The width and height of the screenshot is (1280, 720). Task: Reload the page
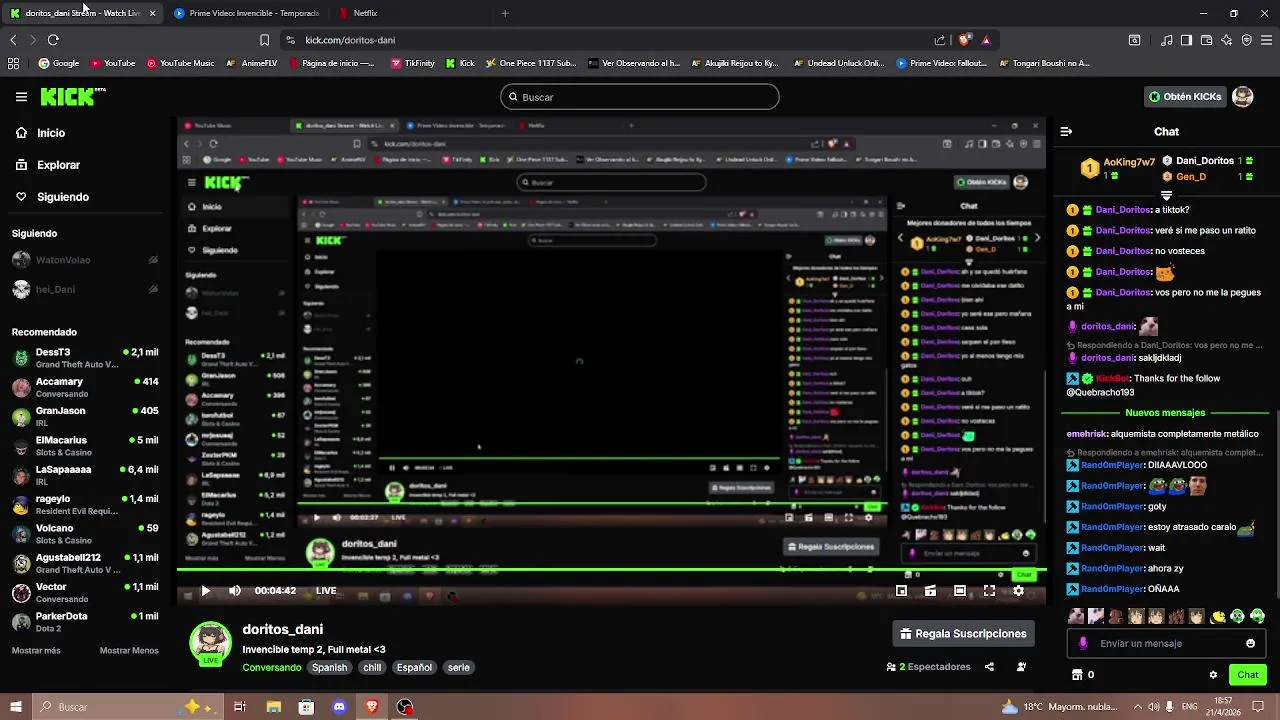tap(53, 40)
